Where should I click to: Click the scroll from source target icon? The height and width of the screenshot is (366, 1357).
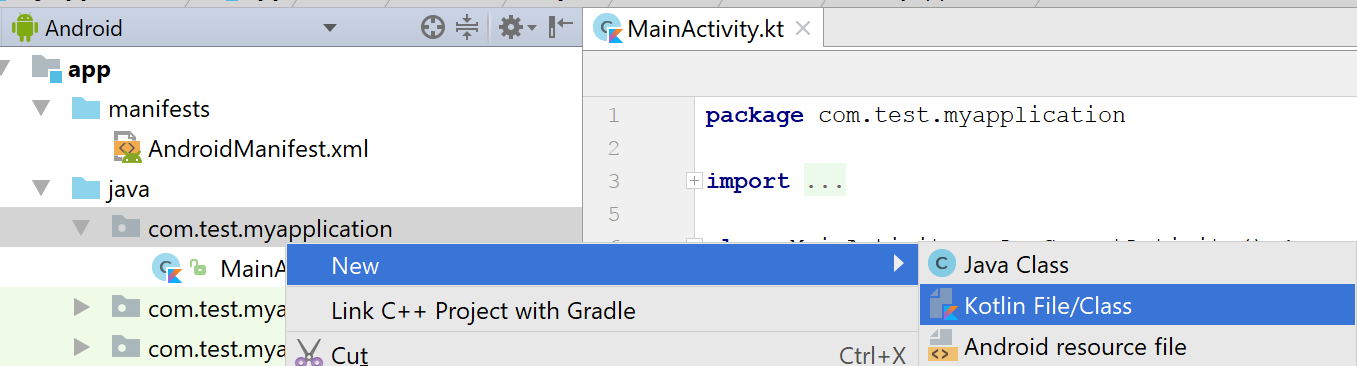(x=432, y=28)
